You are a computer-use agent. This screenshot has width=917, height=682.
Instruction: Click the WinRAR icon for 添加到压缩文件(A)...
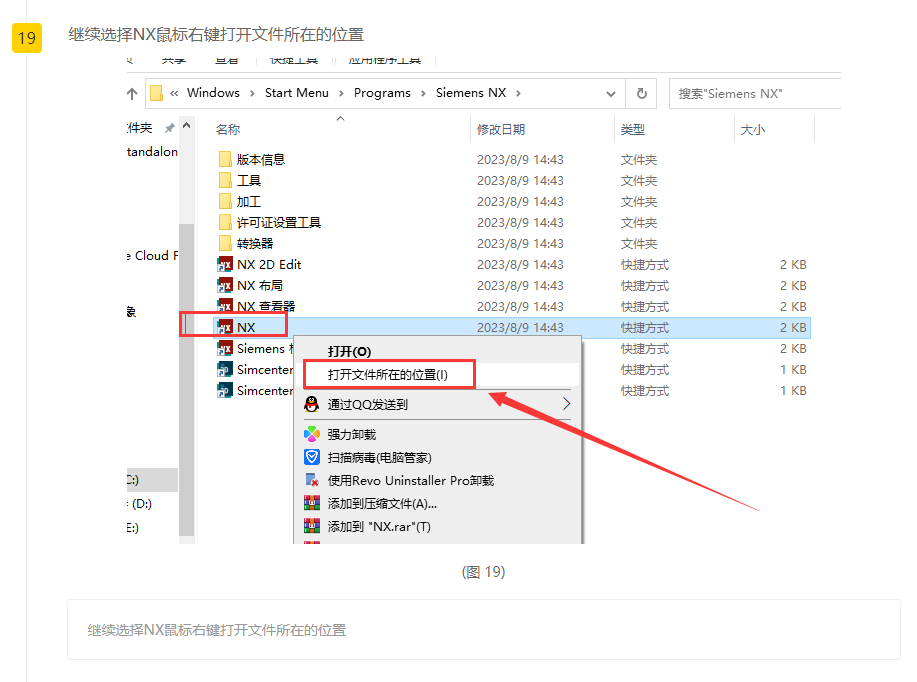[x=312, y=503]
